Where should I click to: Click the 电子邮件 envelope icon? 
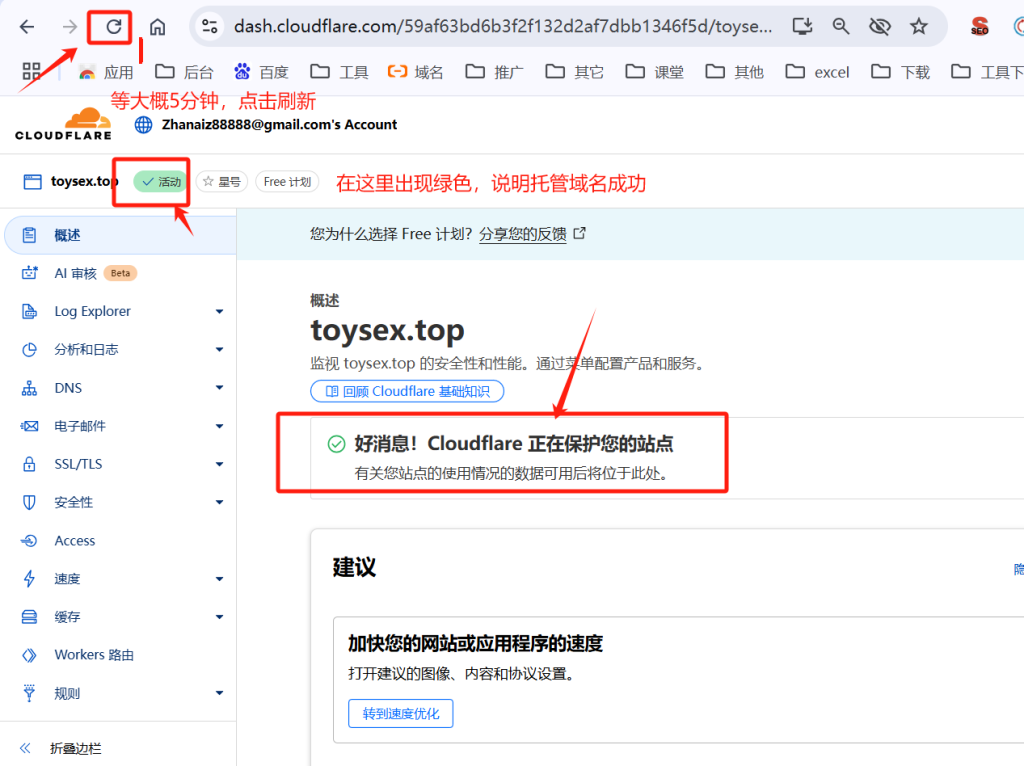29,426
